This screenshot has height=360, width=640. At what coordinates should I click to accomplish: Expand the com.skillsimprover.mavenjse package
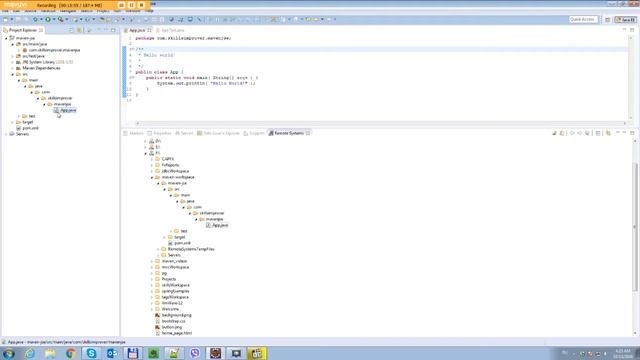pos(19,50)
